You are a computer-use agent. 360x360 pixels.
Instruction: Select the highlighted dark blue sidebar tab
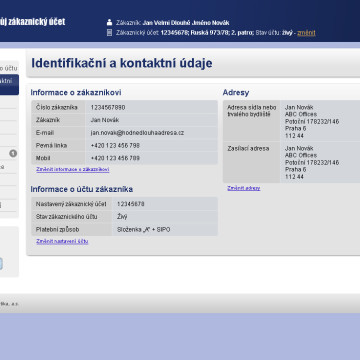[x=9, y=85]
